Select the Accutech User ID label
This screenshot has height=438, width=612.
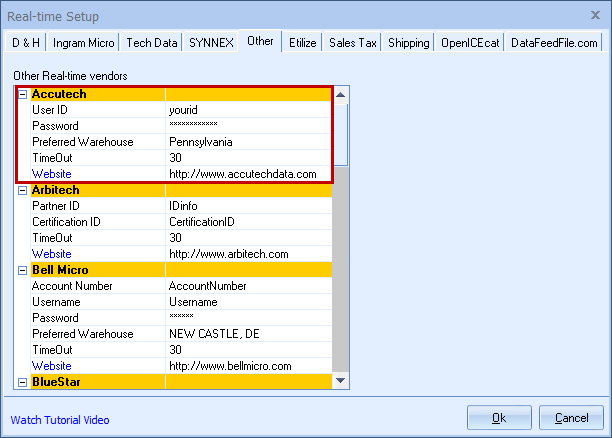point(50,110)
